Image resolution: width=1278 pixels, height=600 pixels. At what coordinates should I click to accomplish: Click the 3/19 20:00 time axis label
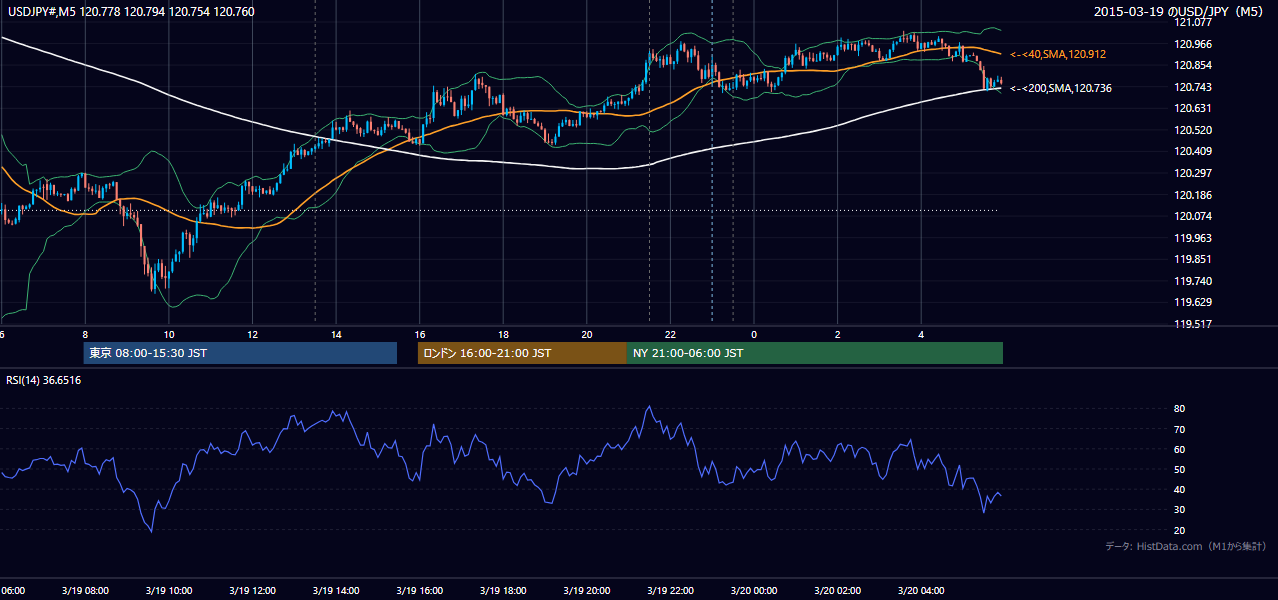(x=587, y=591)
